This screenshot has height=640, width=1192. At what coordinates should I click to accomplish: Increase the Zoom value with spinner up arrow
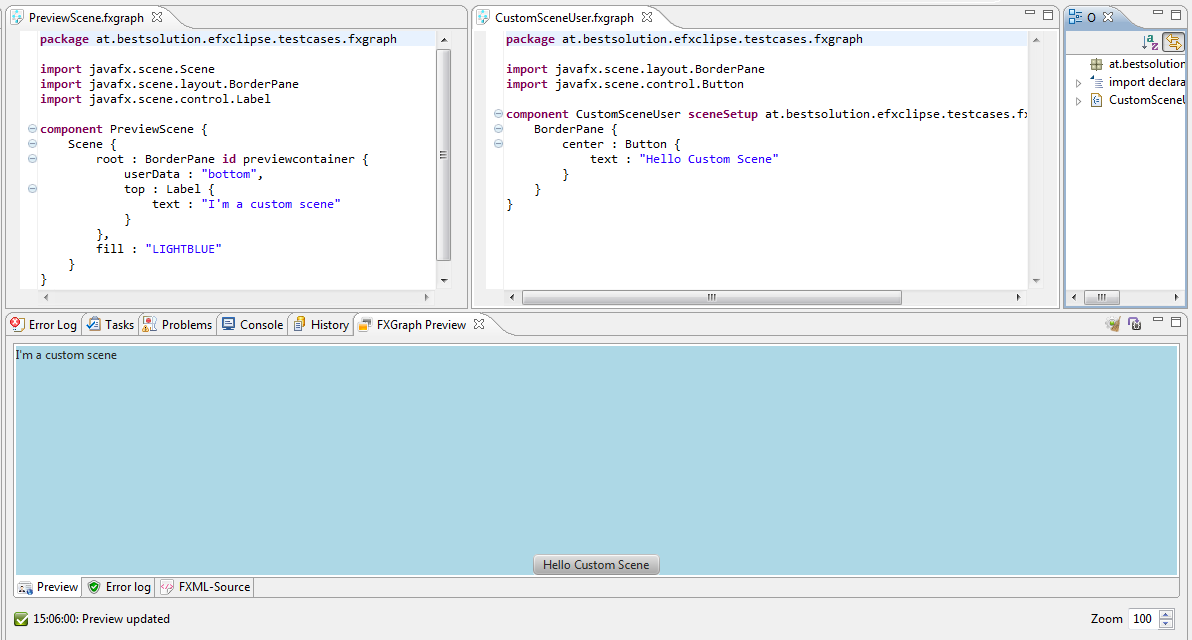pyautogui.click(x=1166, y=614)
